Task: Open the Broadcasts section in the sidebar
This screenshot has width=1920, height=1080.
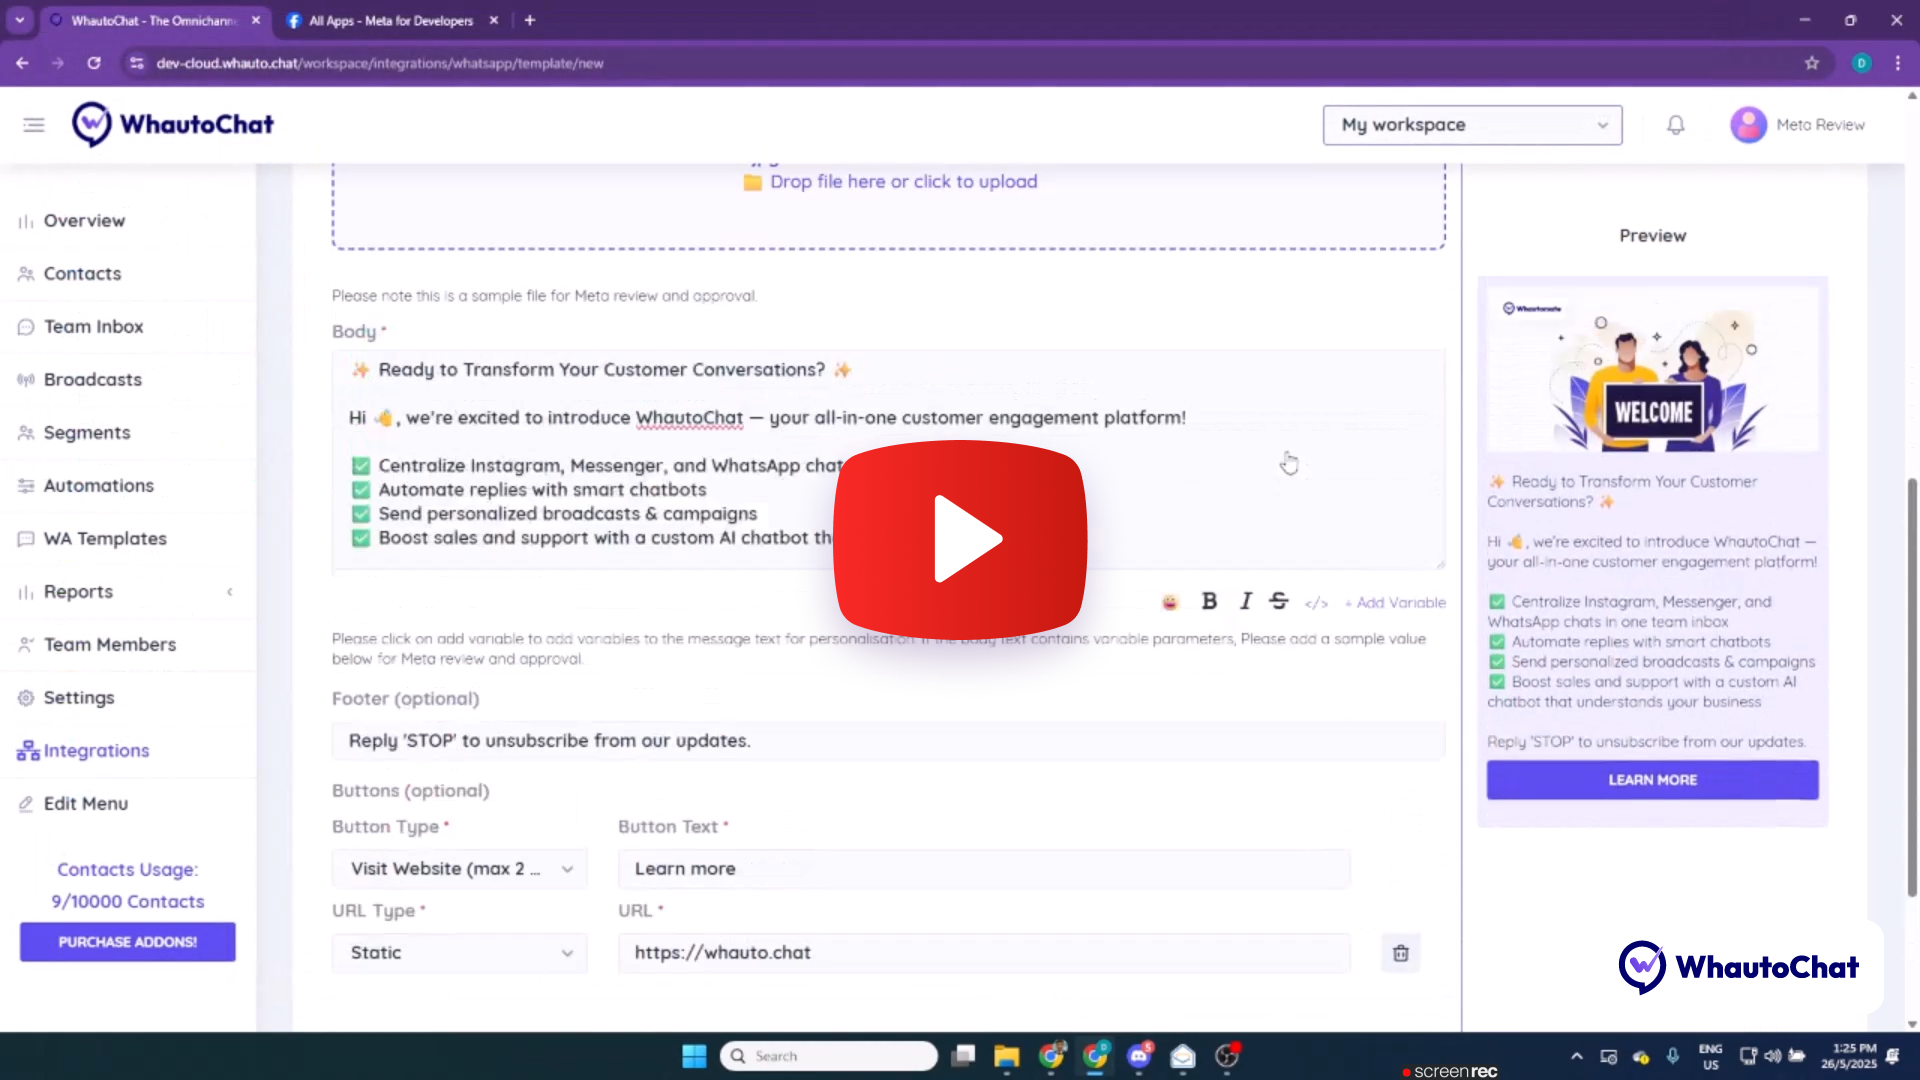Action: point(92,379)
